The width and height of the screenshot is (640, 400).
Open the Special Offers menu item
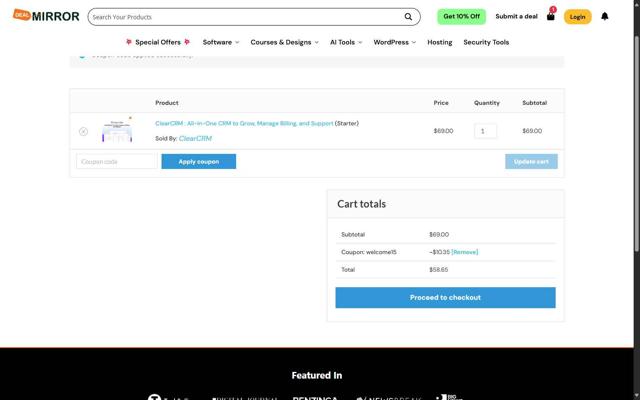coord(158,42)
